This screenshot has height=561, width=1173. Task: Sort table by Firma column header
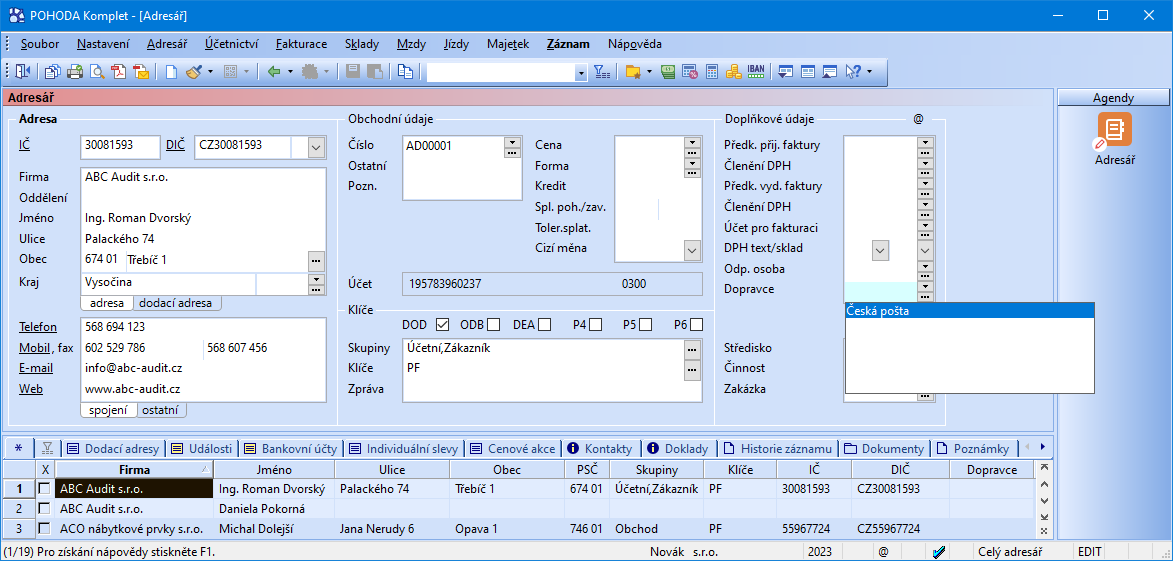coord(134,470)
